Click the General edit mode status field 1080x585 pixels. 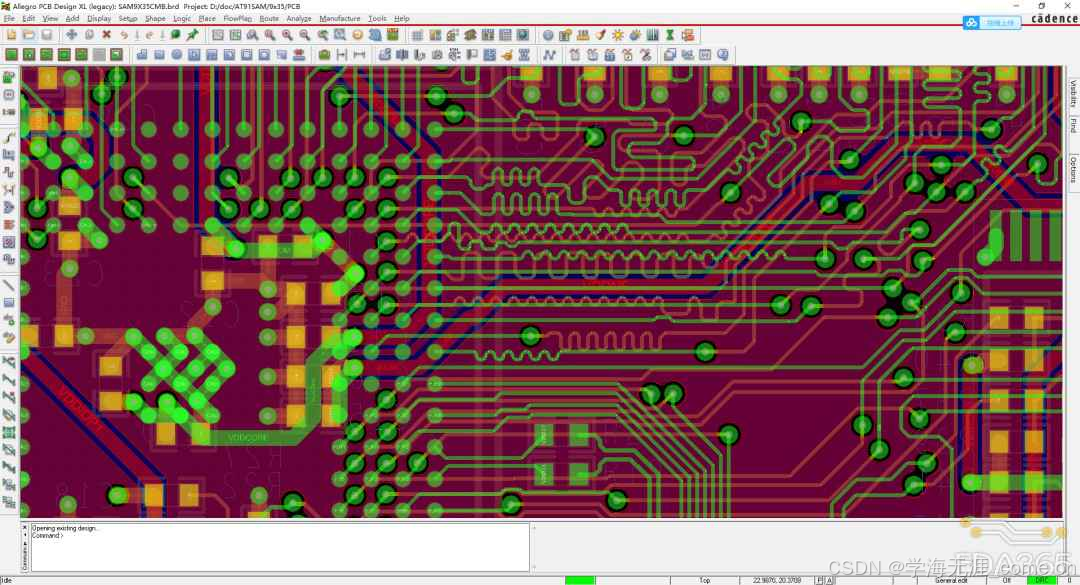click(x=951, y=581)
